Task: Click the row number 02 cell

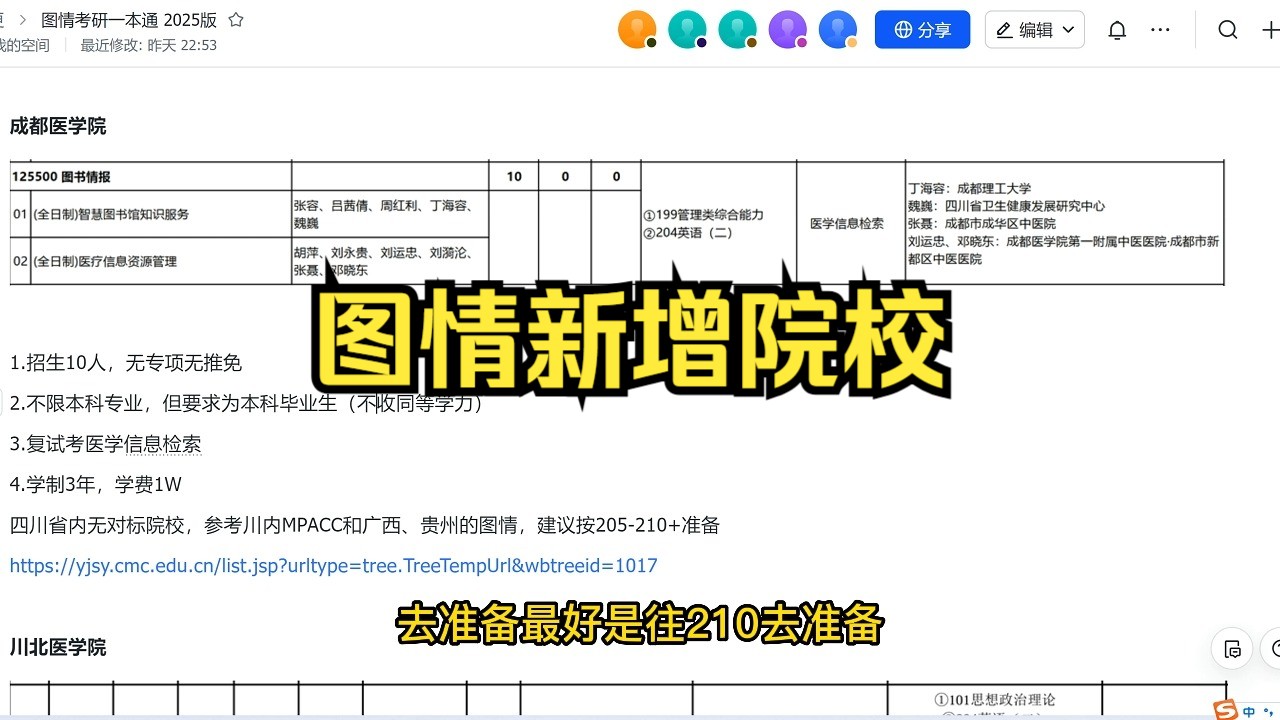Action: coord(20,261)
